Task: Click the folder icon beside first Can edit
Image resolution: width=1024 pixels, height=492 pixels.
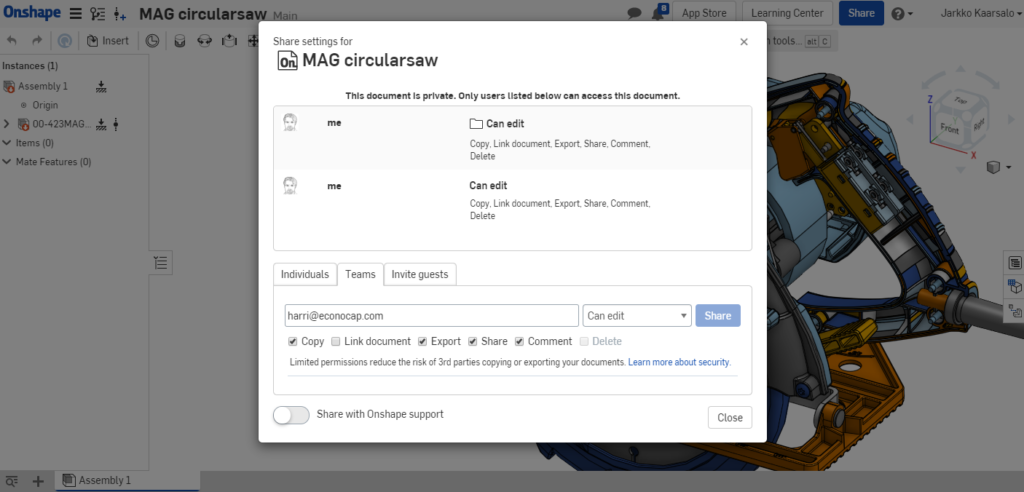Action: click(476, 123)
